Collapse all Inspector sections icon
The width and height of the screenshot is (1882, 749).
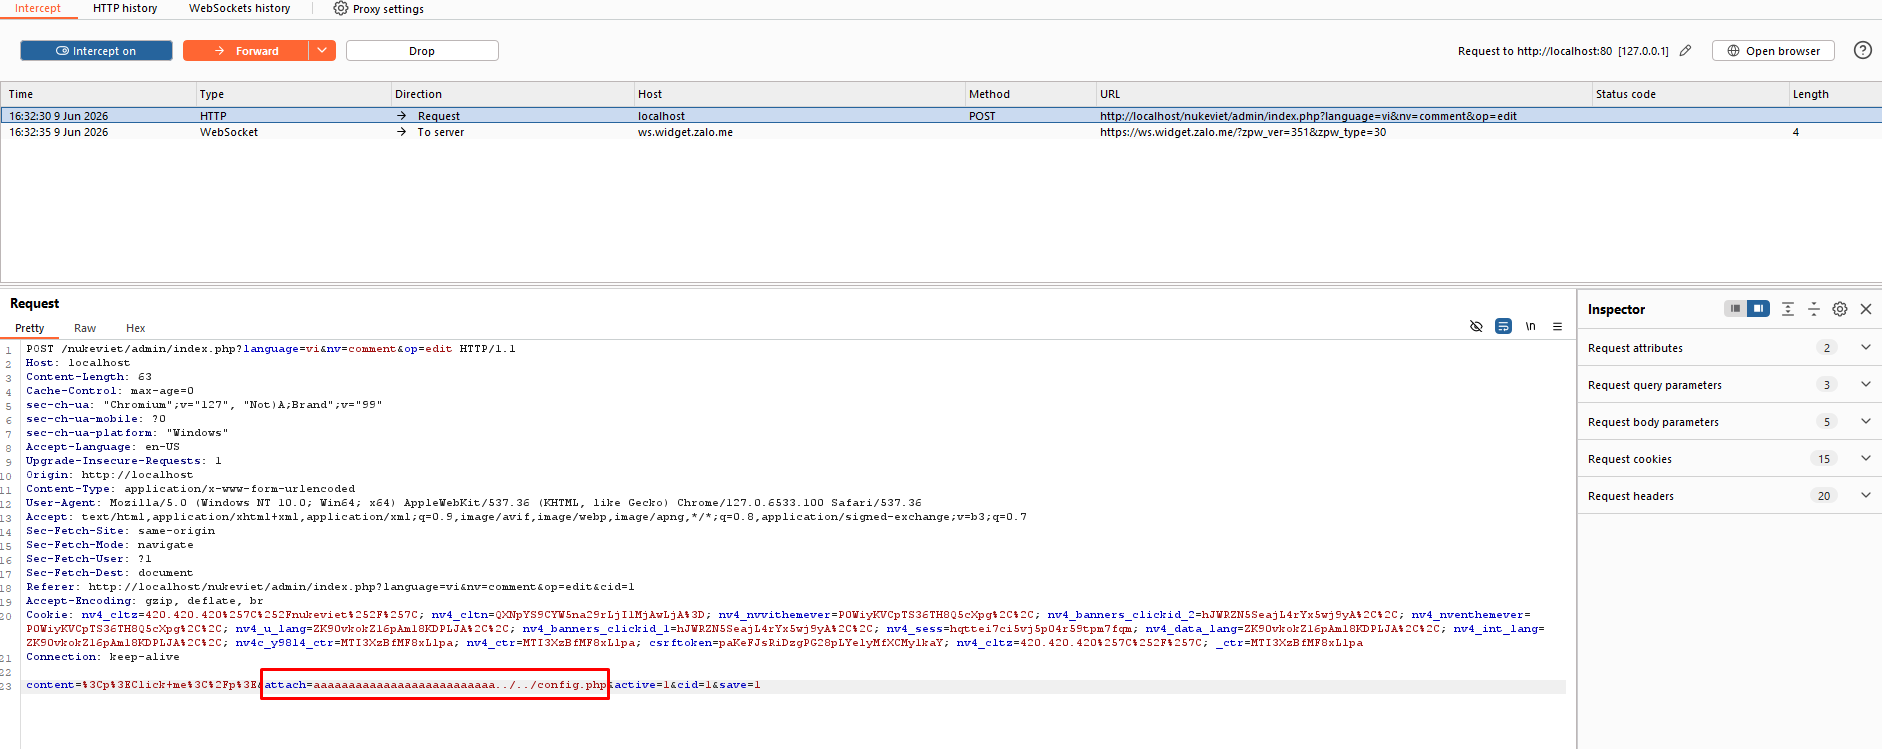(x=1813, y=309)
